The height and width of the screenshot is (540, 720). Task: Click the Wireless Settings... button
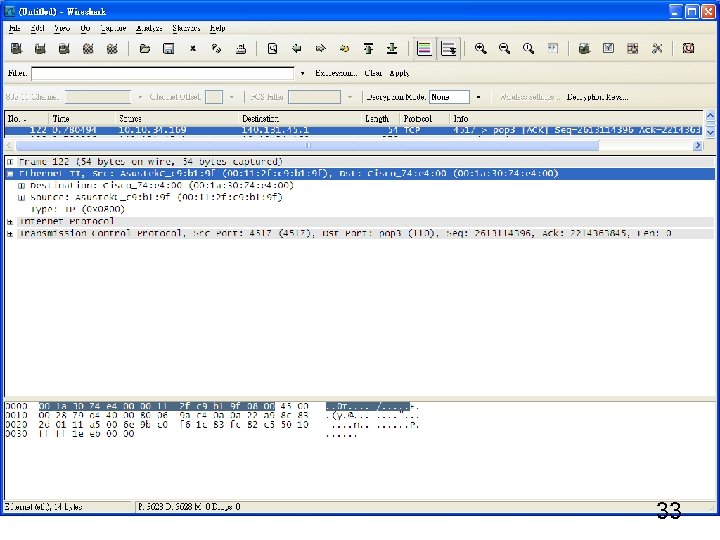(529, 97)
